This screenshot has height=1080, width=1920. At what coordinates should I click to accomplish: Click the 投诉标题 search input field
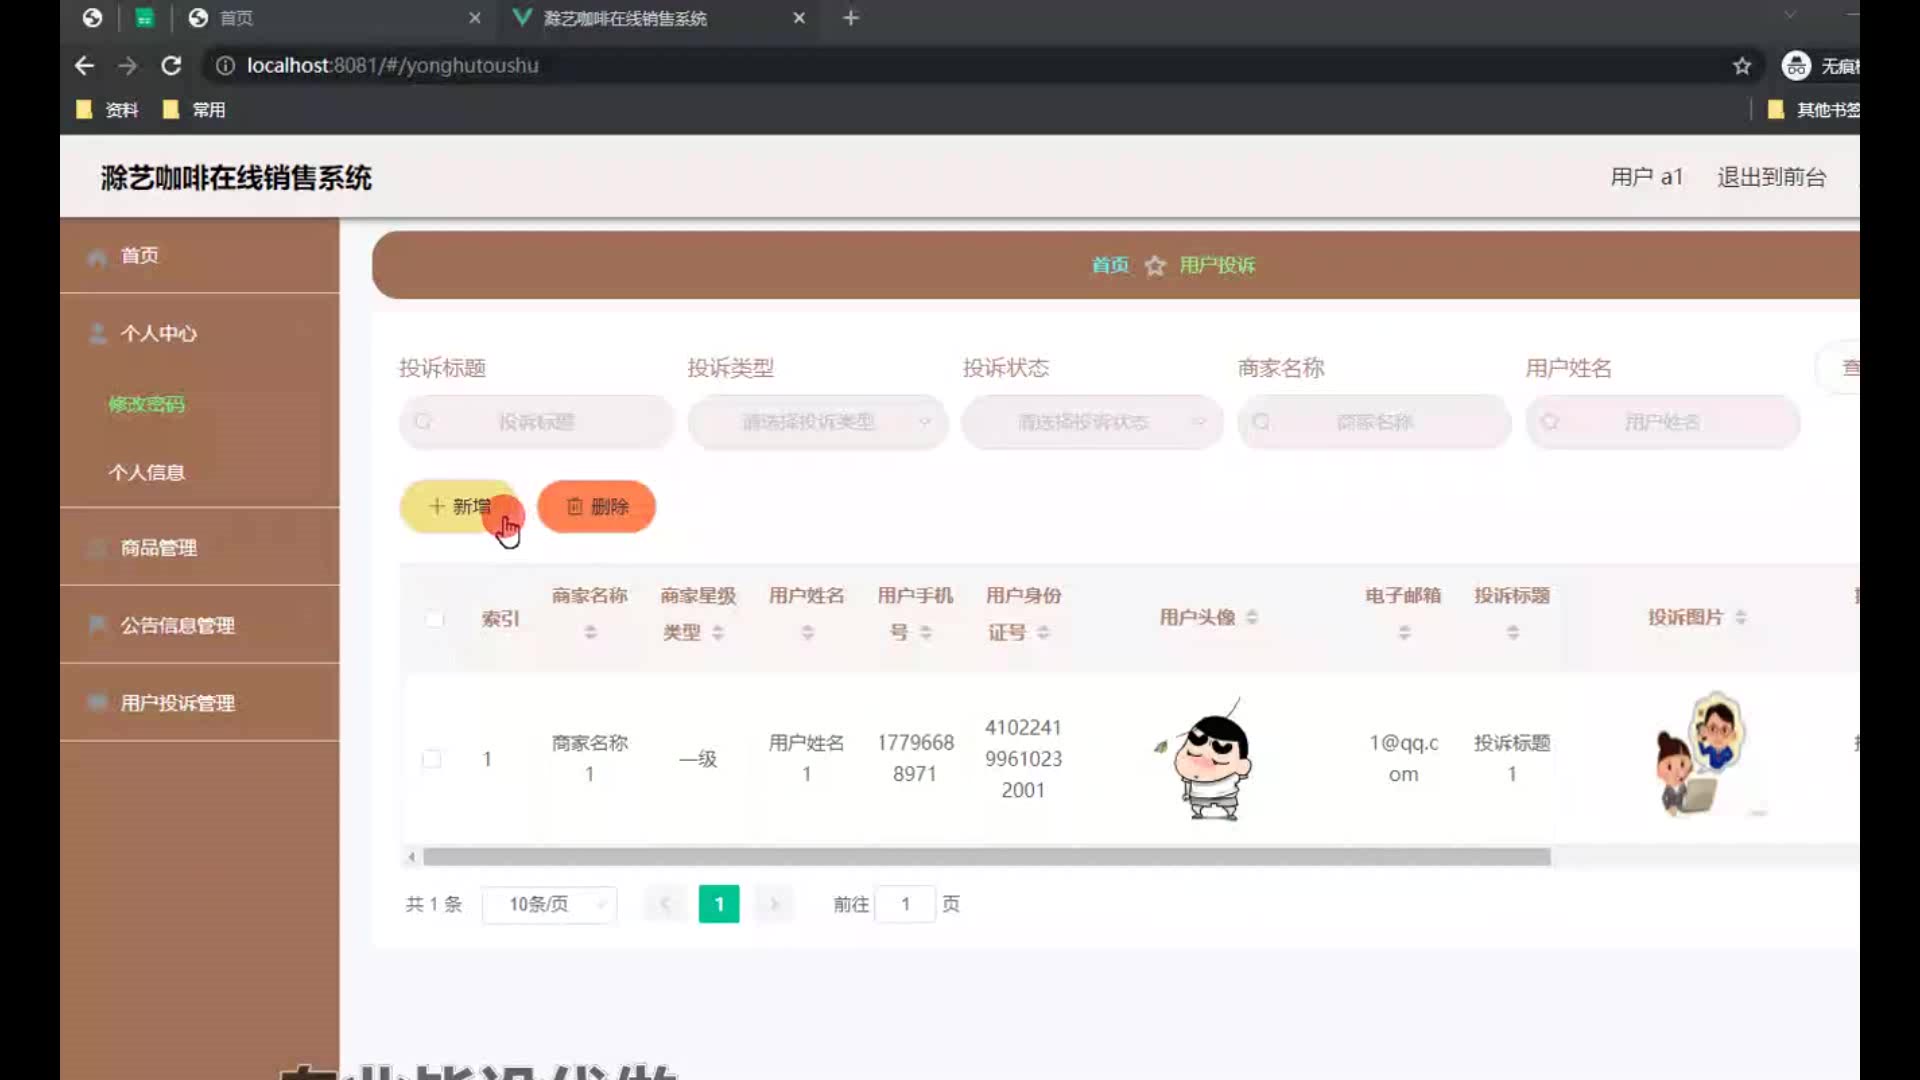tap(537, 422)
